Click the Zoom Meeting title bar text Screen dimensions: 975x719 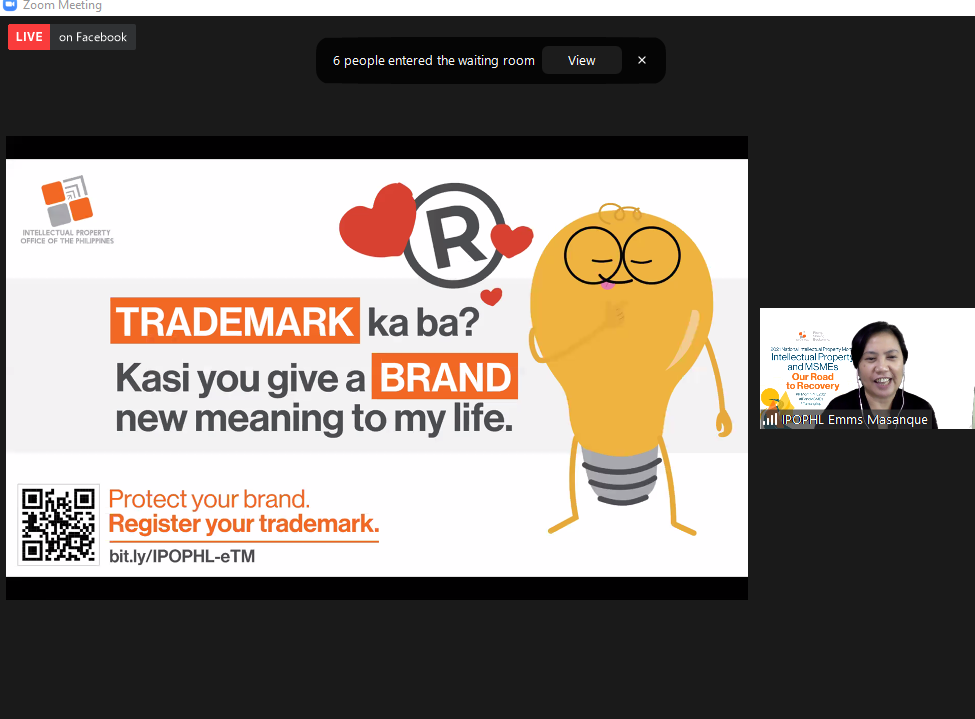[64, 5]
